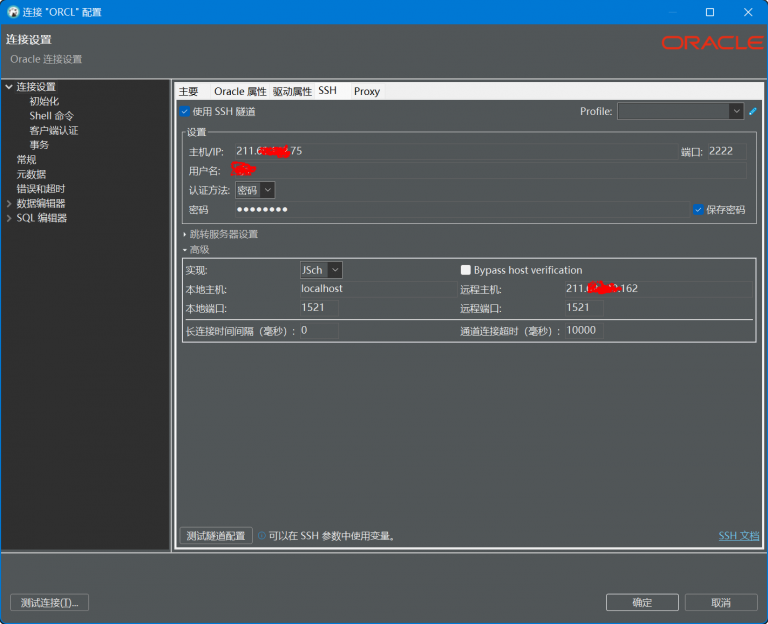
Task: Expand the 数据编辑器 tree node
Action: click(9, 203)
